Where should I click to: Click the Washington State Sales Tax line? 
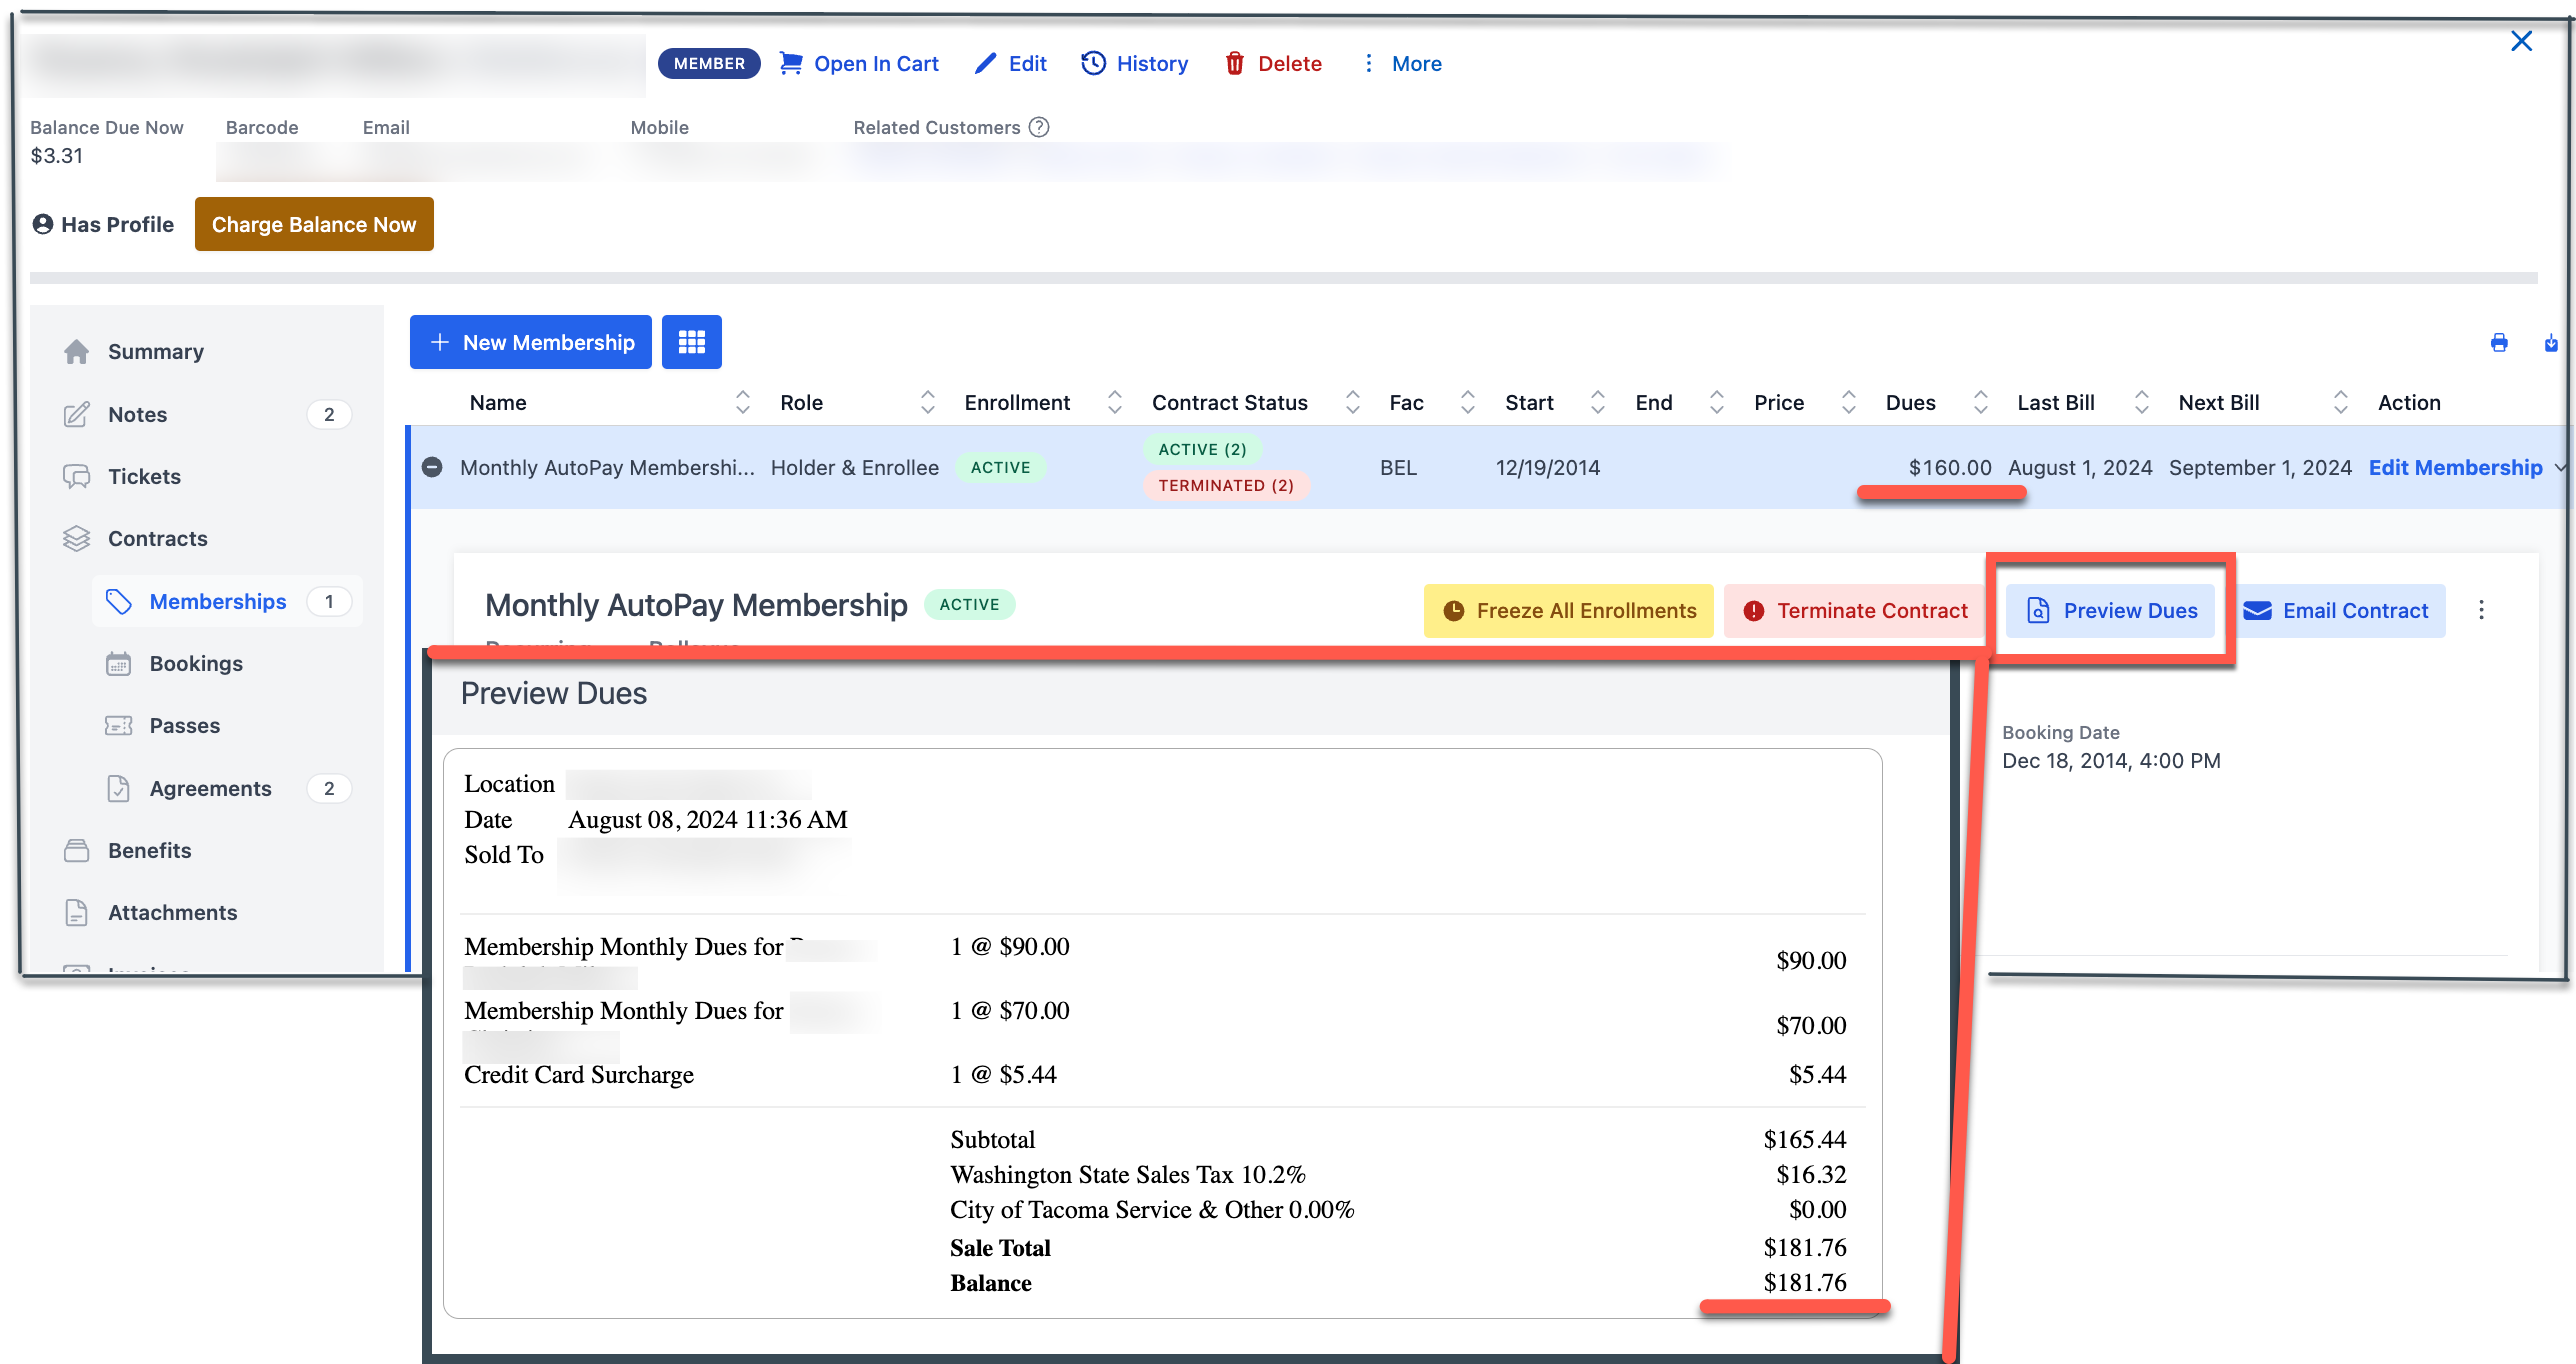point(1128,1174)
